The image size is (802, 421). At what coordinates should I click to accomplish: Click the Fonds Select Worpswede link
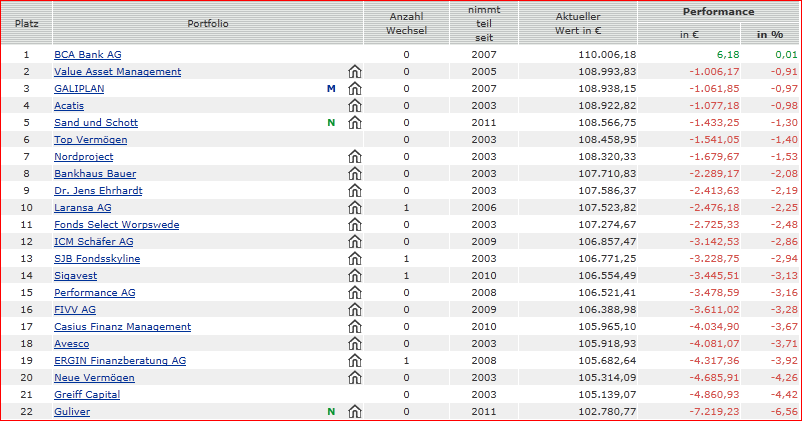116,225
